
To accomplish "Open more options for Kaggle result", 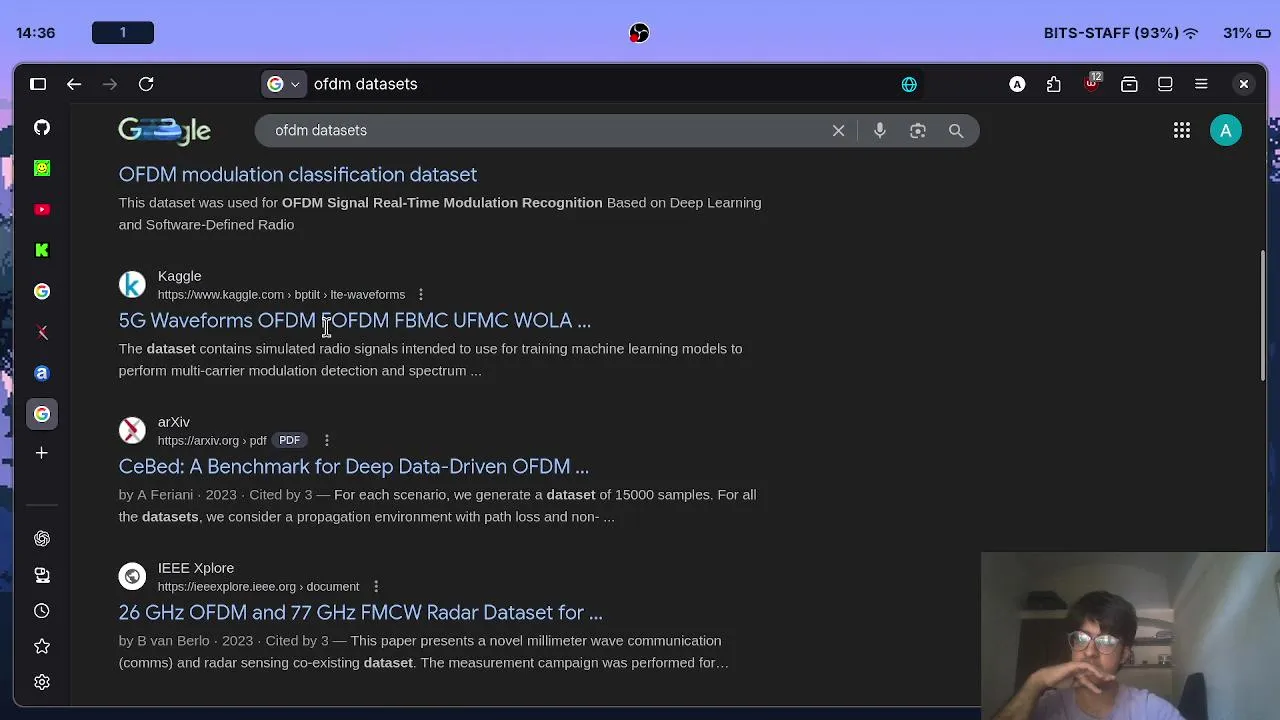I will [x=421, y=294].
